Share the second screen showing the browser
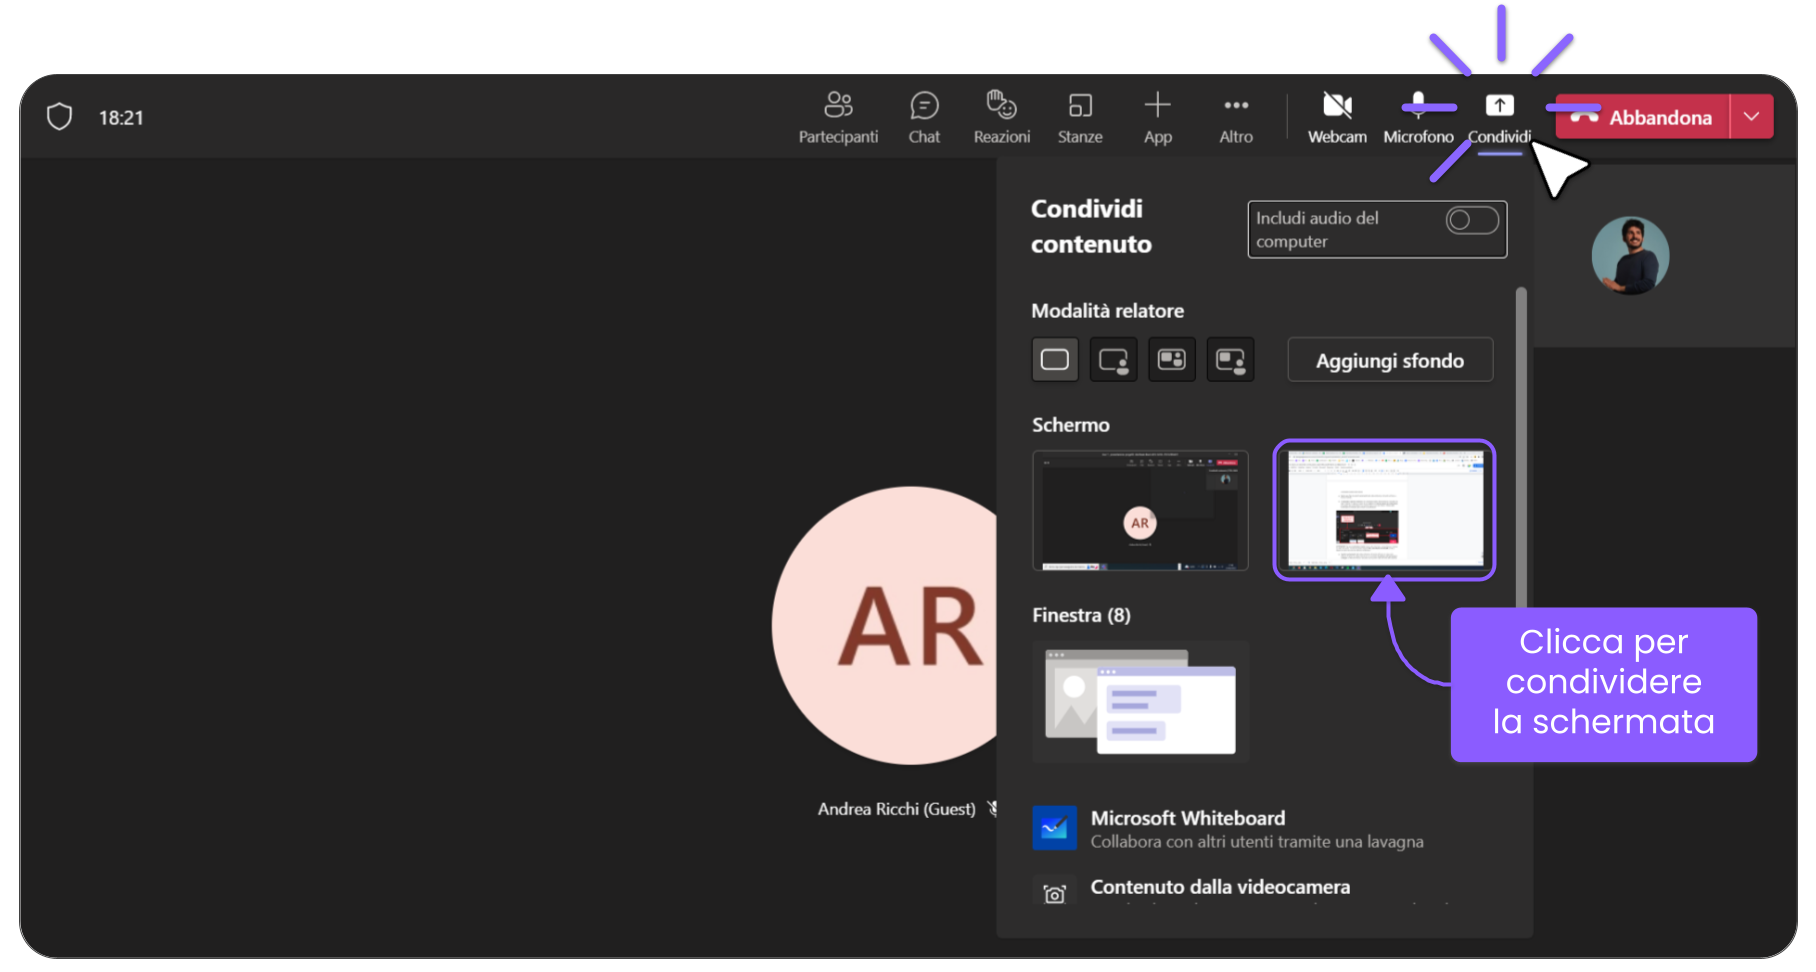 1384,509
